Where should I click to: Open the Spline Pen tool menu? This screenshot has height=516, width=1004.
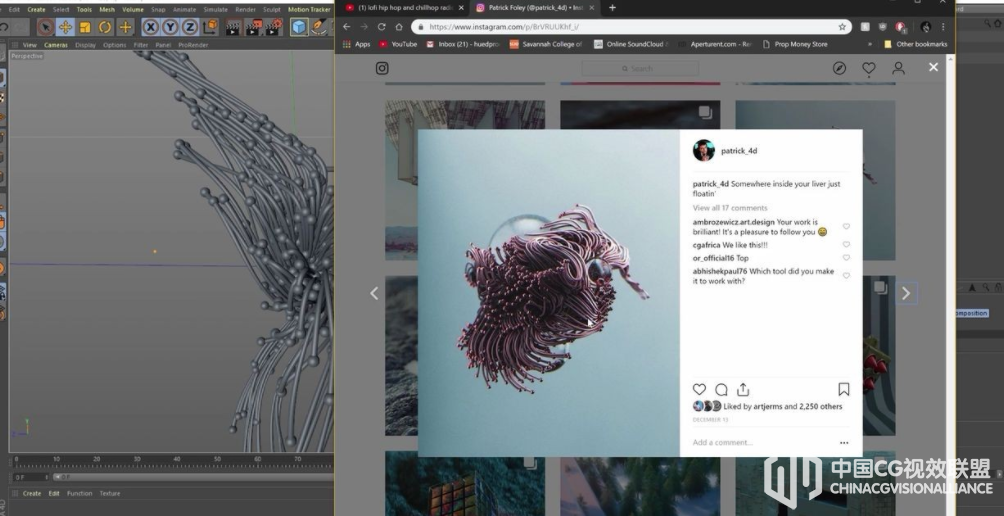click(318, 27)
